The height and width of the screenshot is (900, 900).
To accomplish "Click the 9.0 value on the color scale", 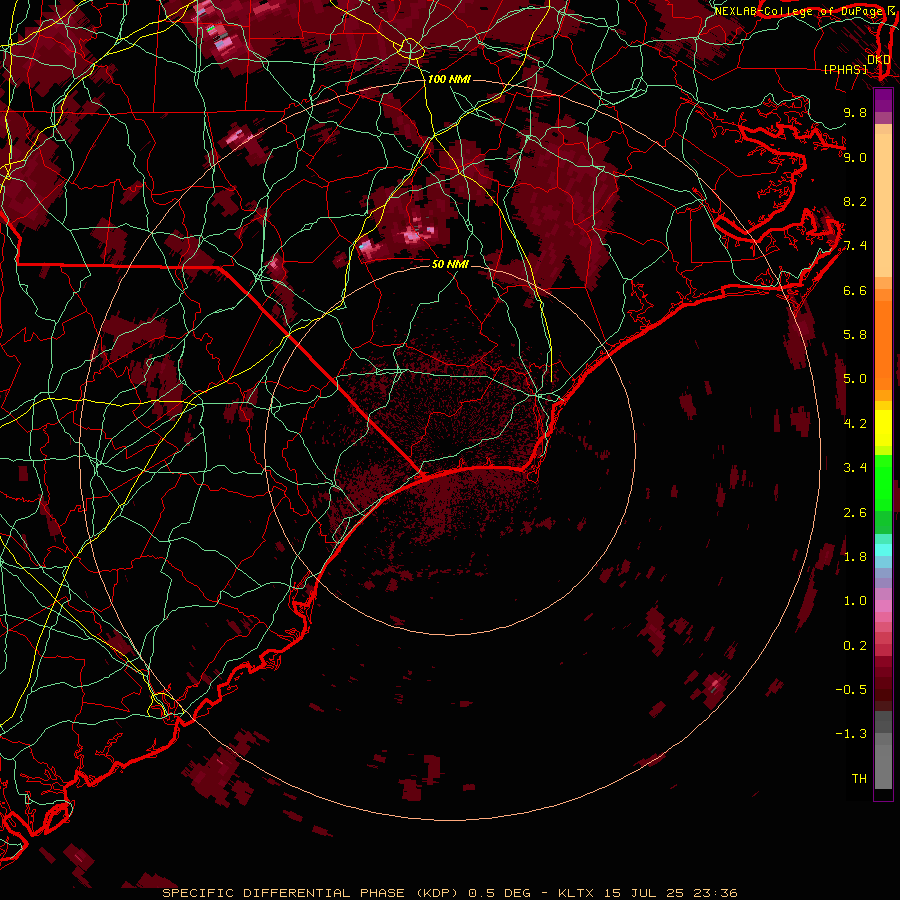I will pos(855,157).
